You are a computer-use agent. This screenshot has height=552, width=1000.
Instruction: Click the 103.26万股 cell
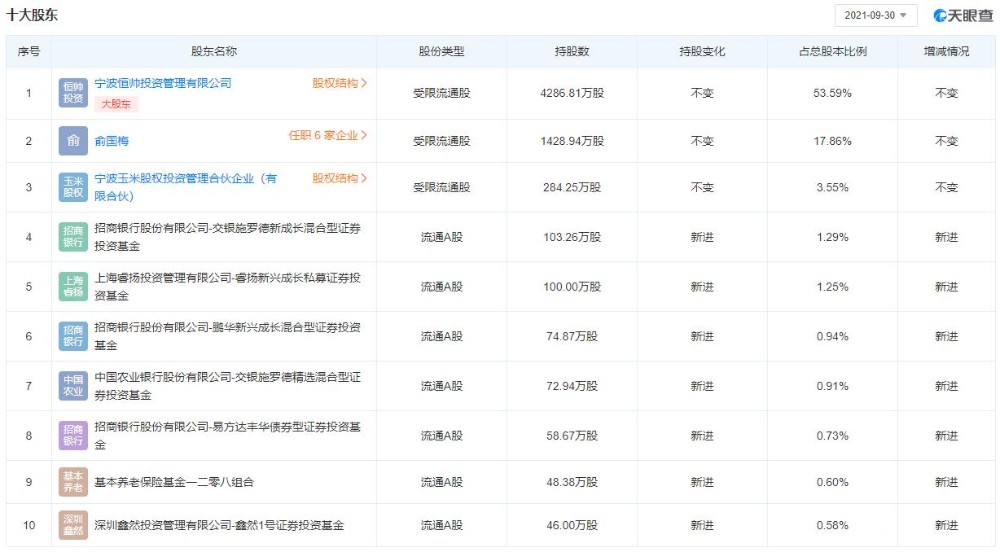pyautogui.click(x=572, y=237)
